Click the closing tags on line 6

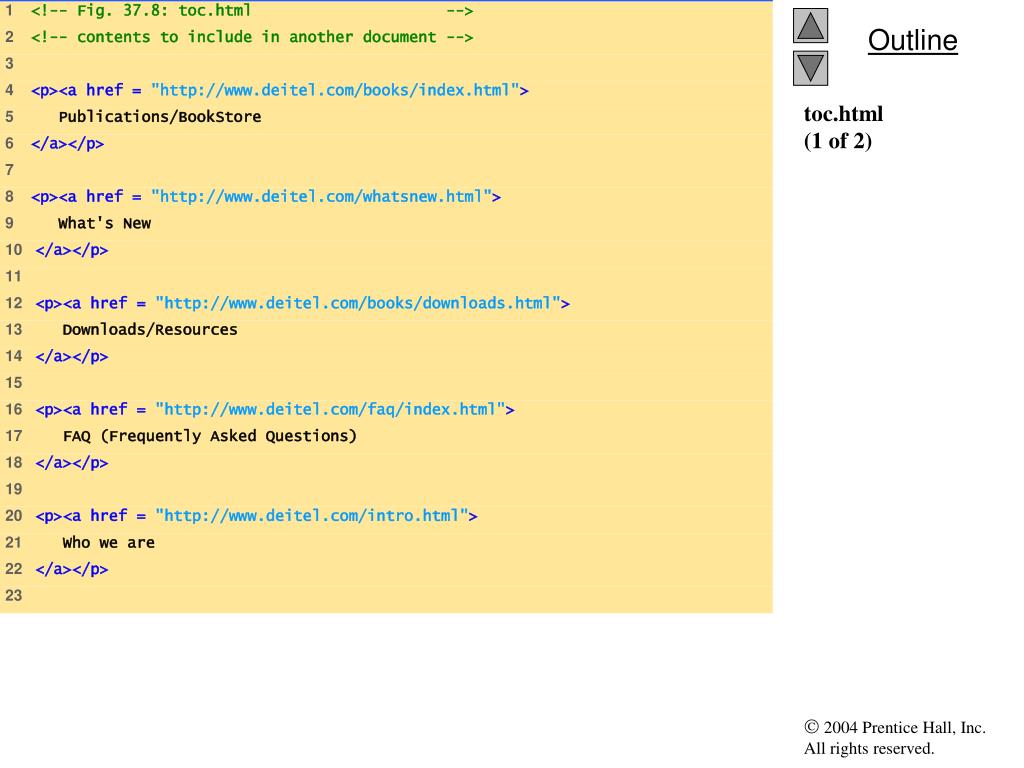tap(67, 144)
